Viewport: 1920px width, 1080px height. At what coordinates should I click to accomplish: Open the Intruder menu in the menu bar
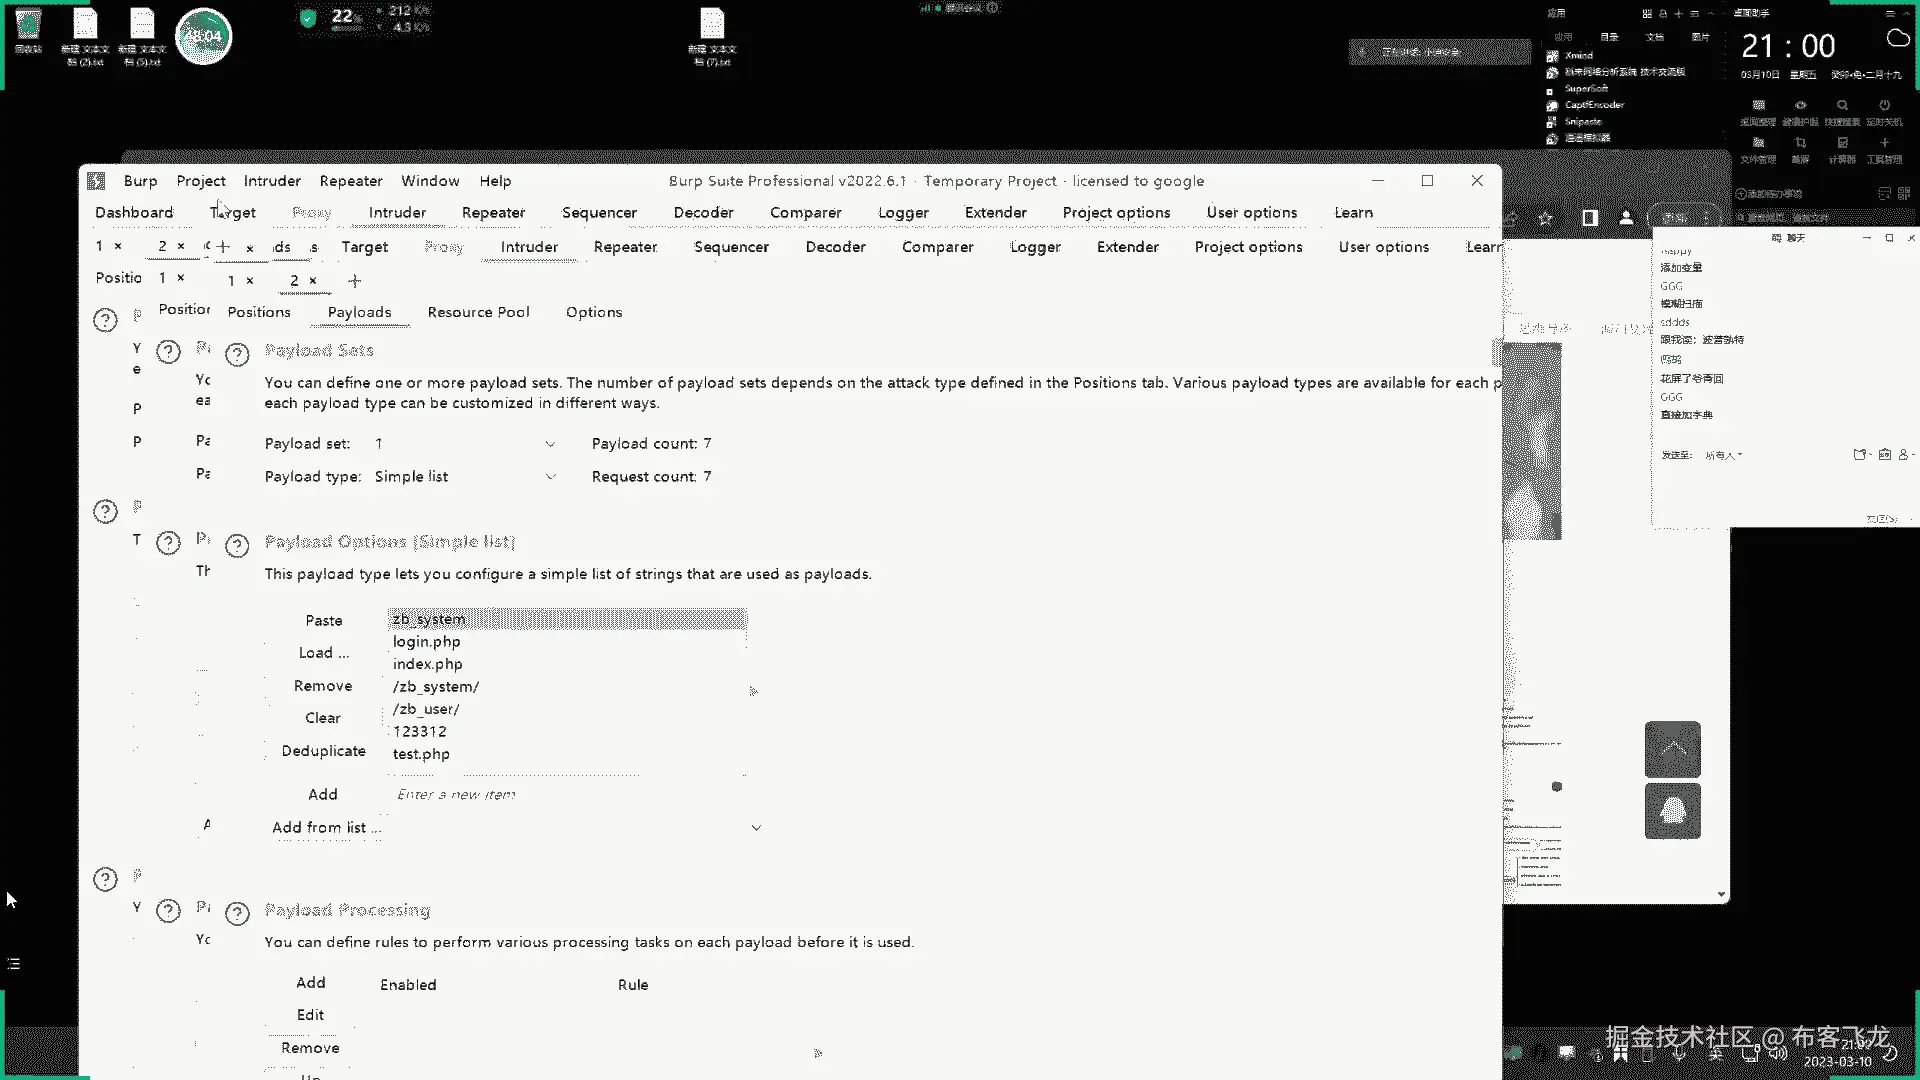point(272,181)
